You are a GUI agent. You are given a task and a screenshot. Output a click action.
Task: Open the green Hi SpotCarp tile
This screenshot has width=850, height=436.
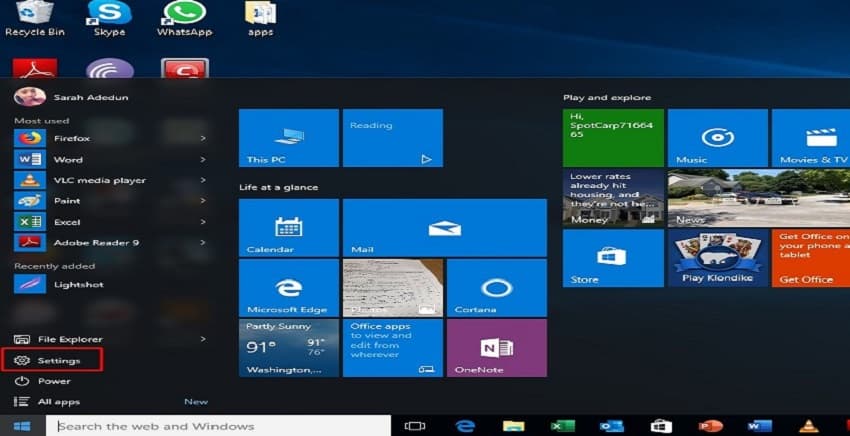coord(613,138)
